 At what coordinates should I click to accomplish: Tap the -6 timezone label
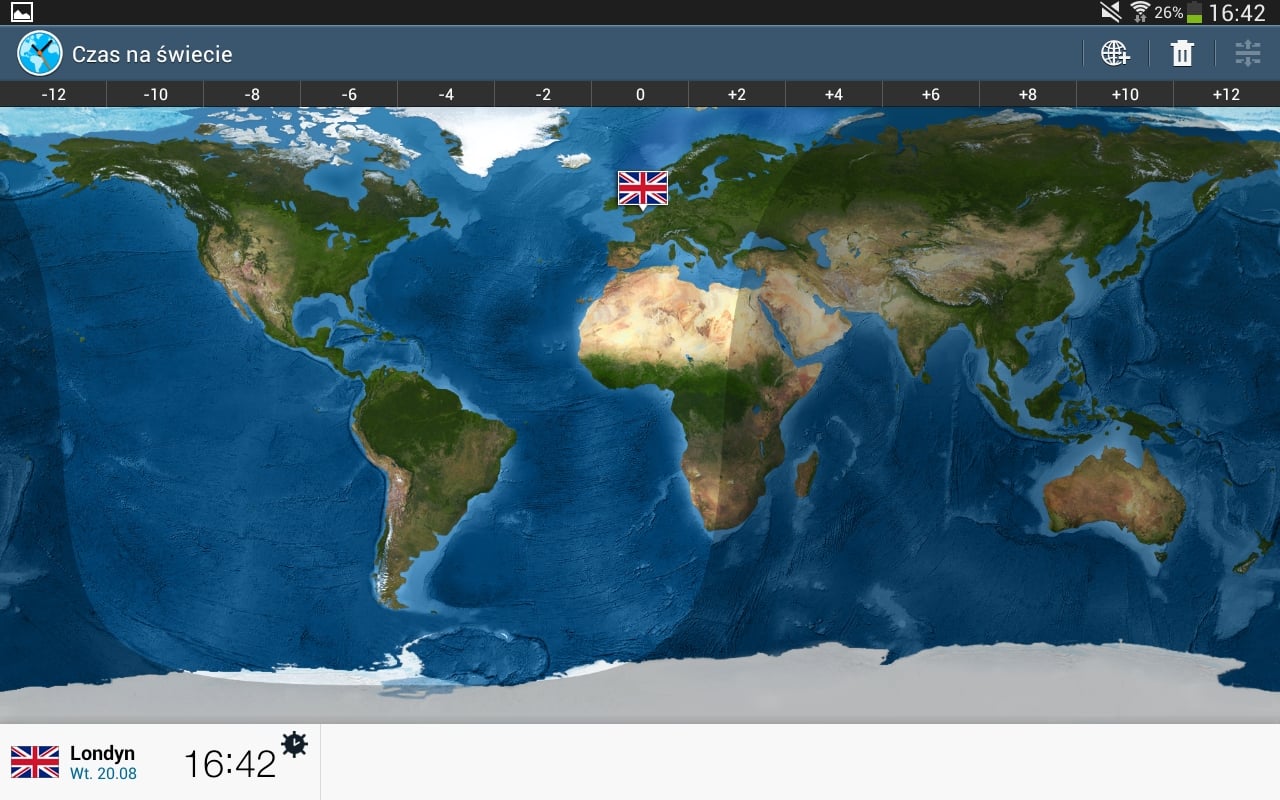pyautogui.click(x=349, y=94)
